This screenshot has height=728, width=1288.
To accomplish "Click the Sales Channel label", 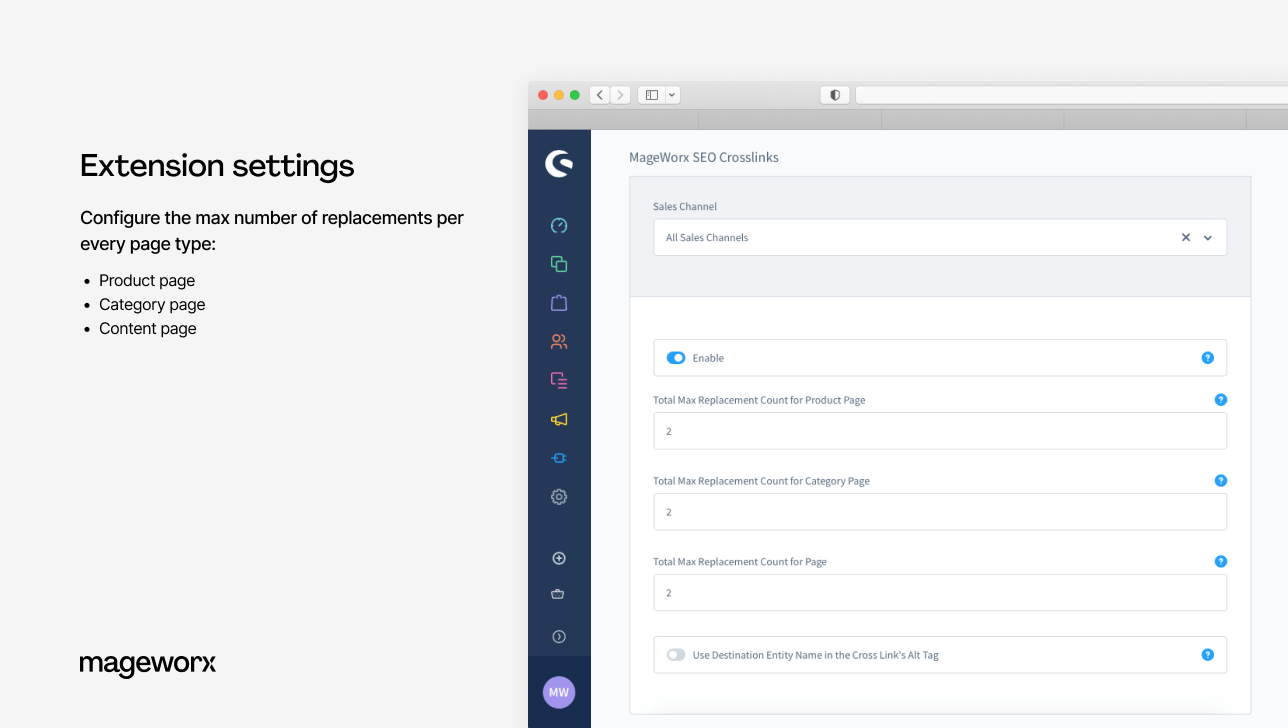I will coord(685,207).
